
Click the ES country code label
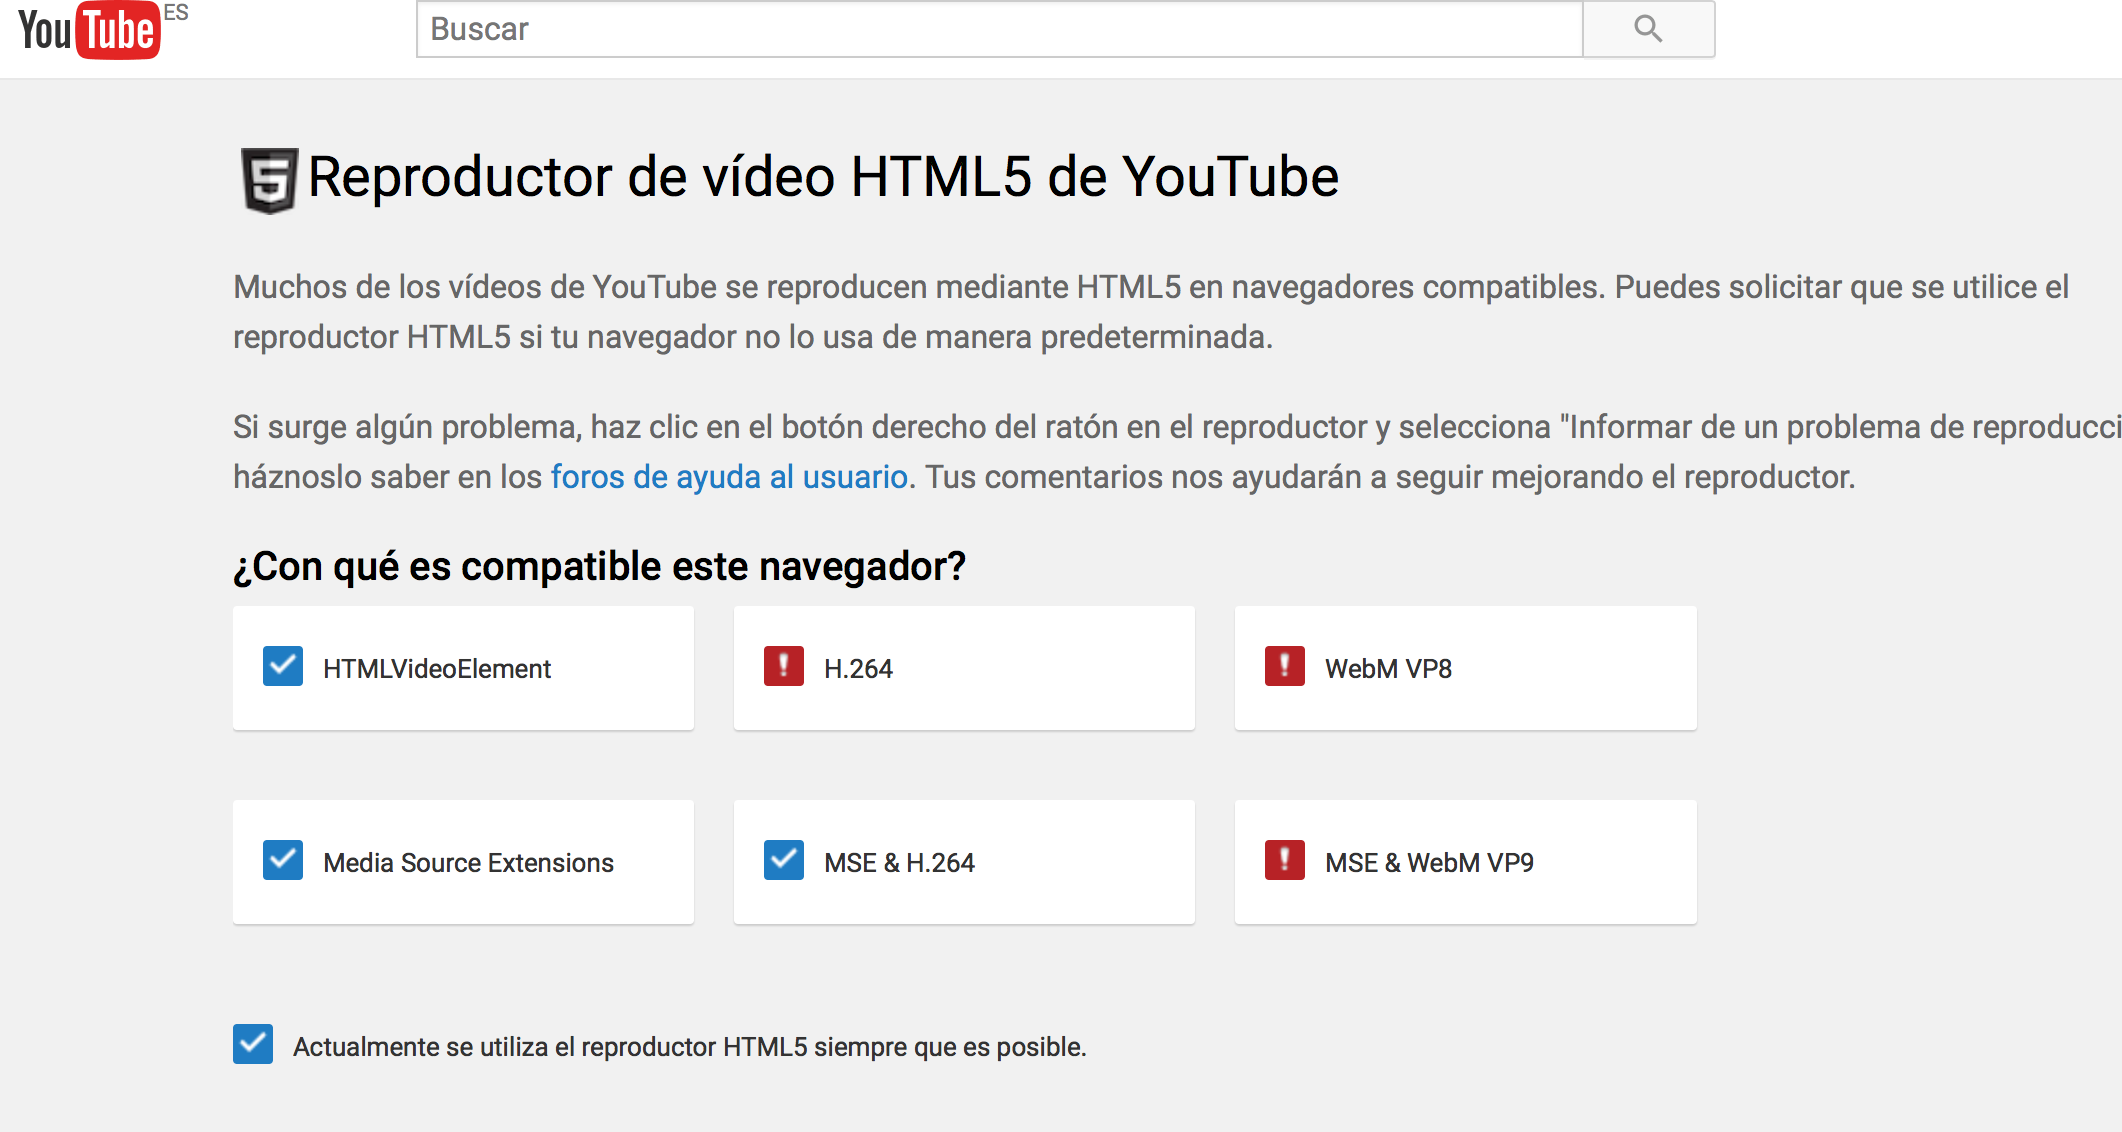pyautogui.click(x=176, y=12)
